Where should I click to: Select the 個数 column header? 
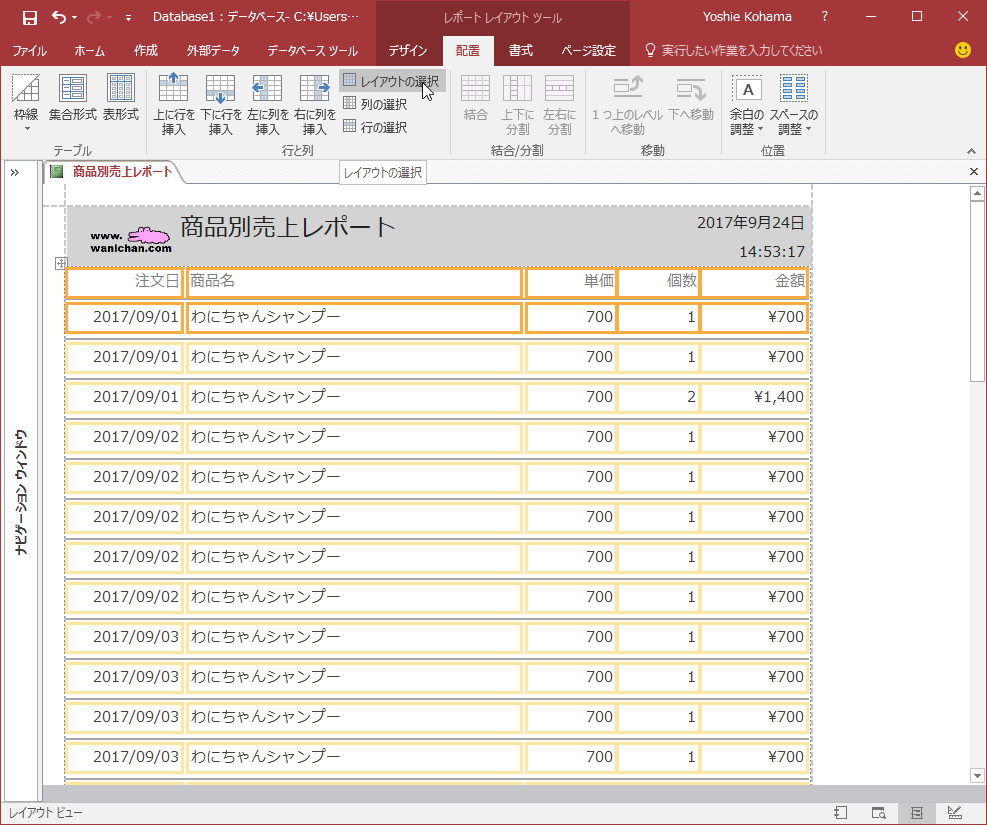659,282
